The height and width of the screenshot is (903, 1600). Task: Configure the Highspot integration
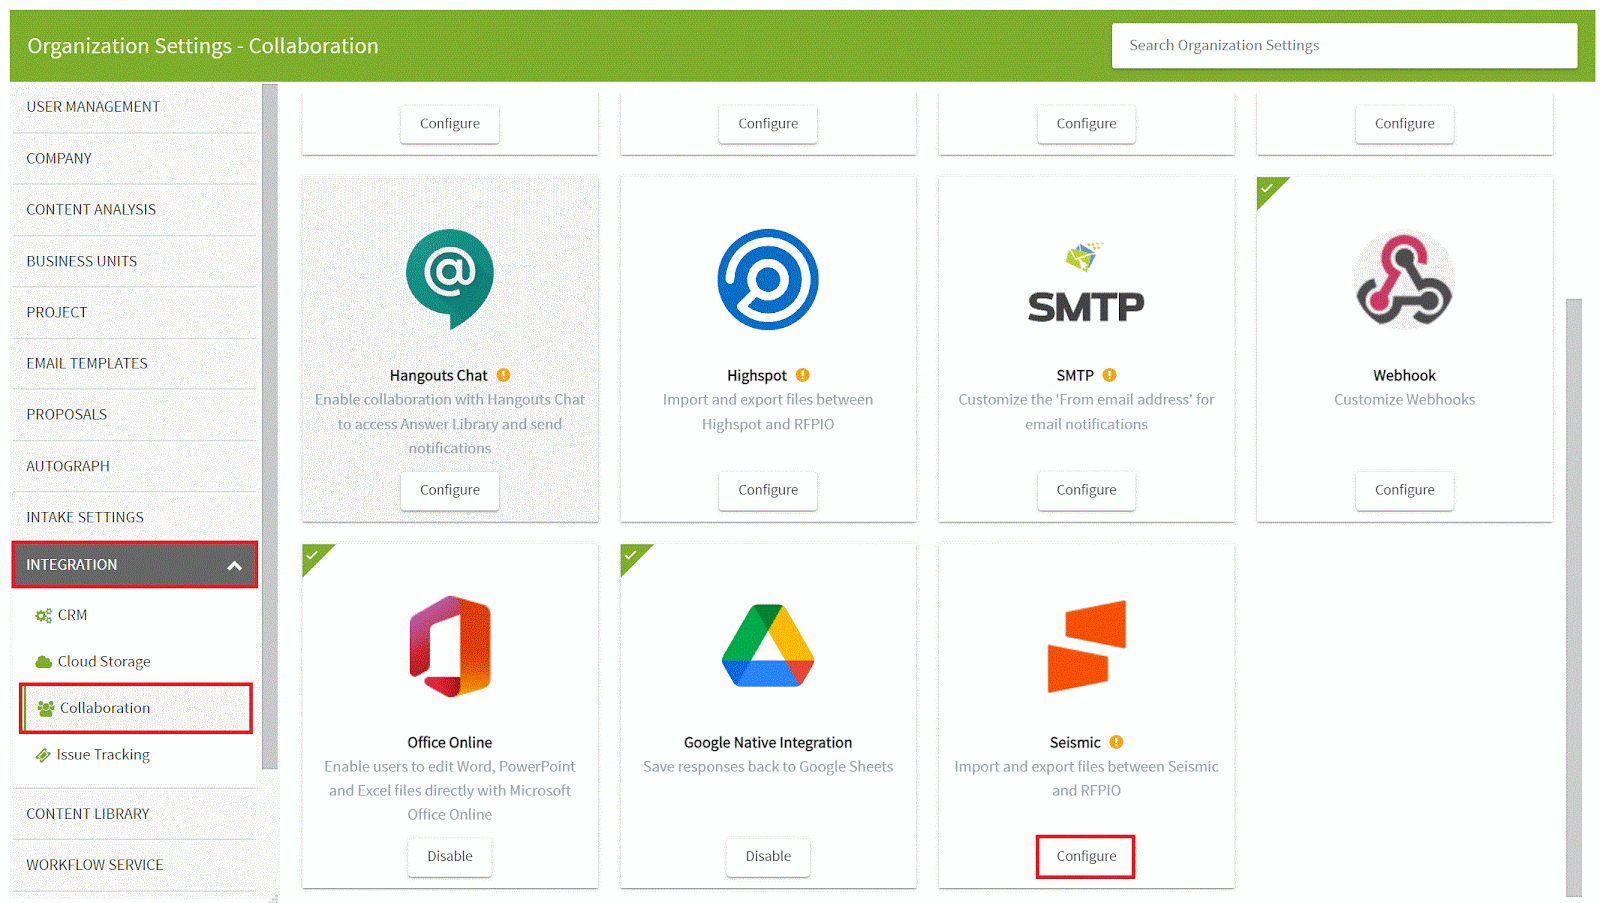pyautogui.click(x=768, y=490)
